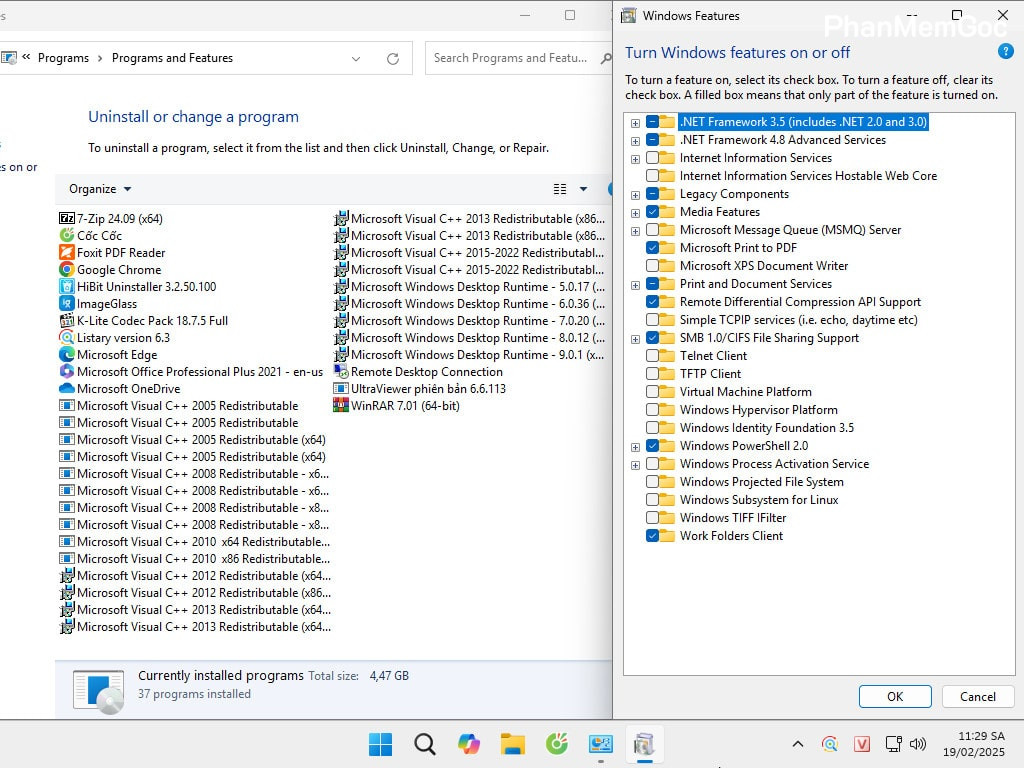Click the UltraViewer 6.6.113 entry icon
The width and height of the screenshot is (1024, 768).
coord(339,388)
